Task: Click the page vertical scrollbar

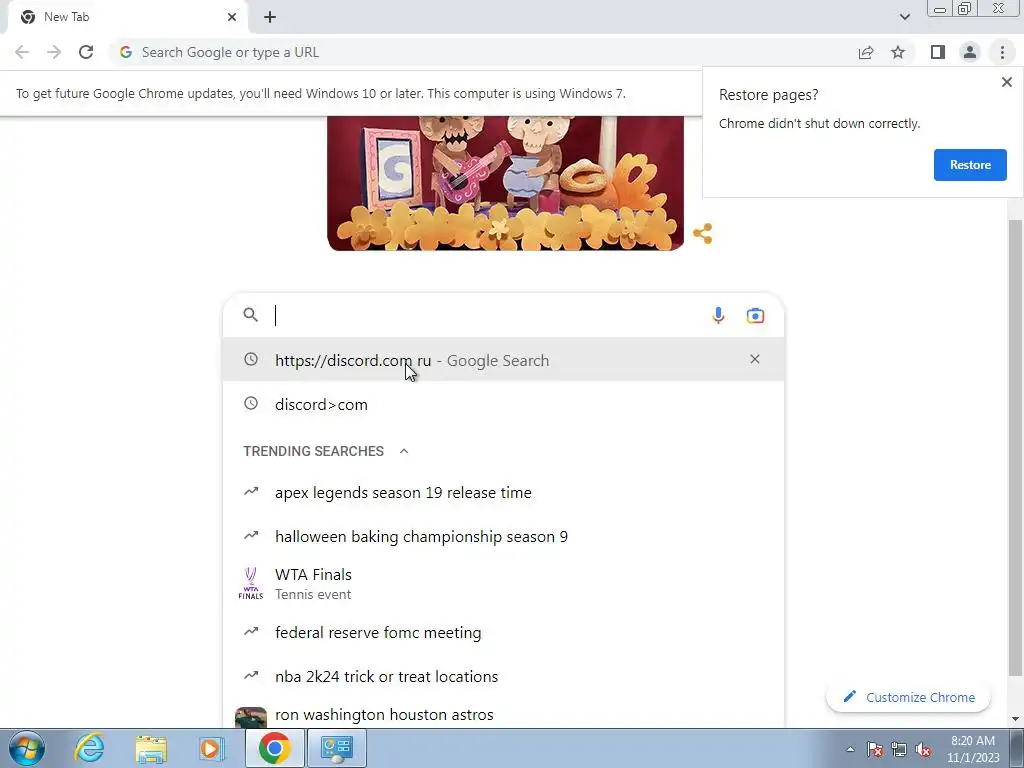Action: (x=1016, y=448)
